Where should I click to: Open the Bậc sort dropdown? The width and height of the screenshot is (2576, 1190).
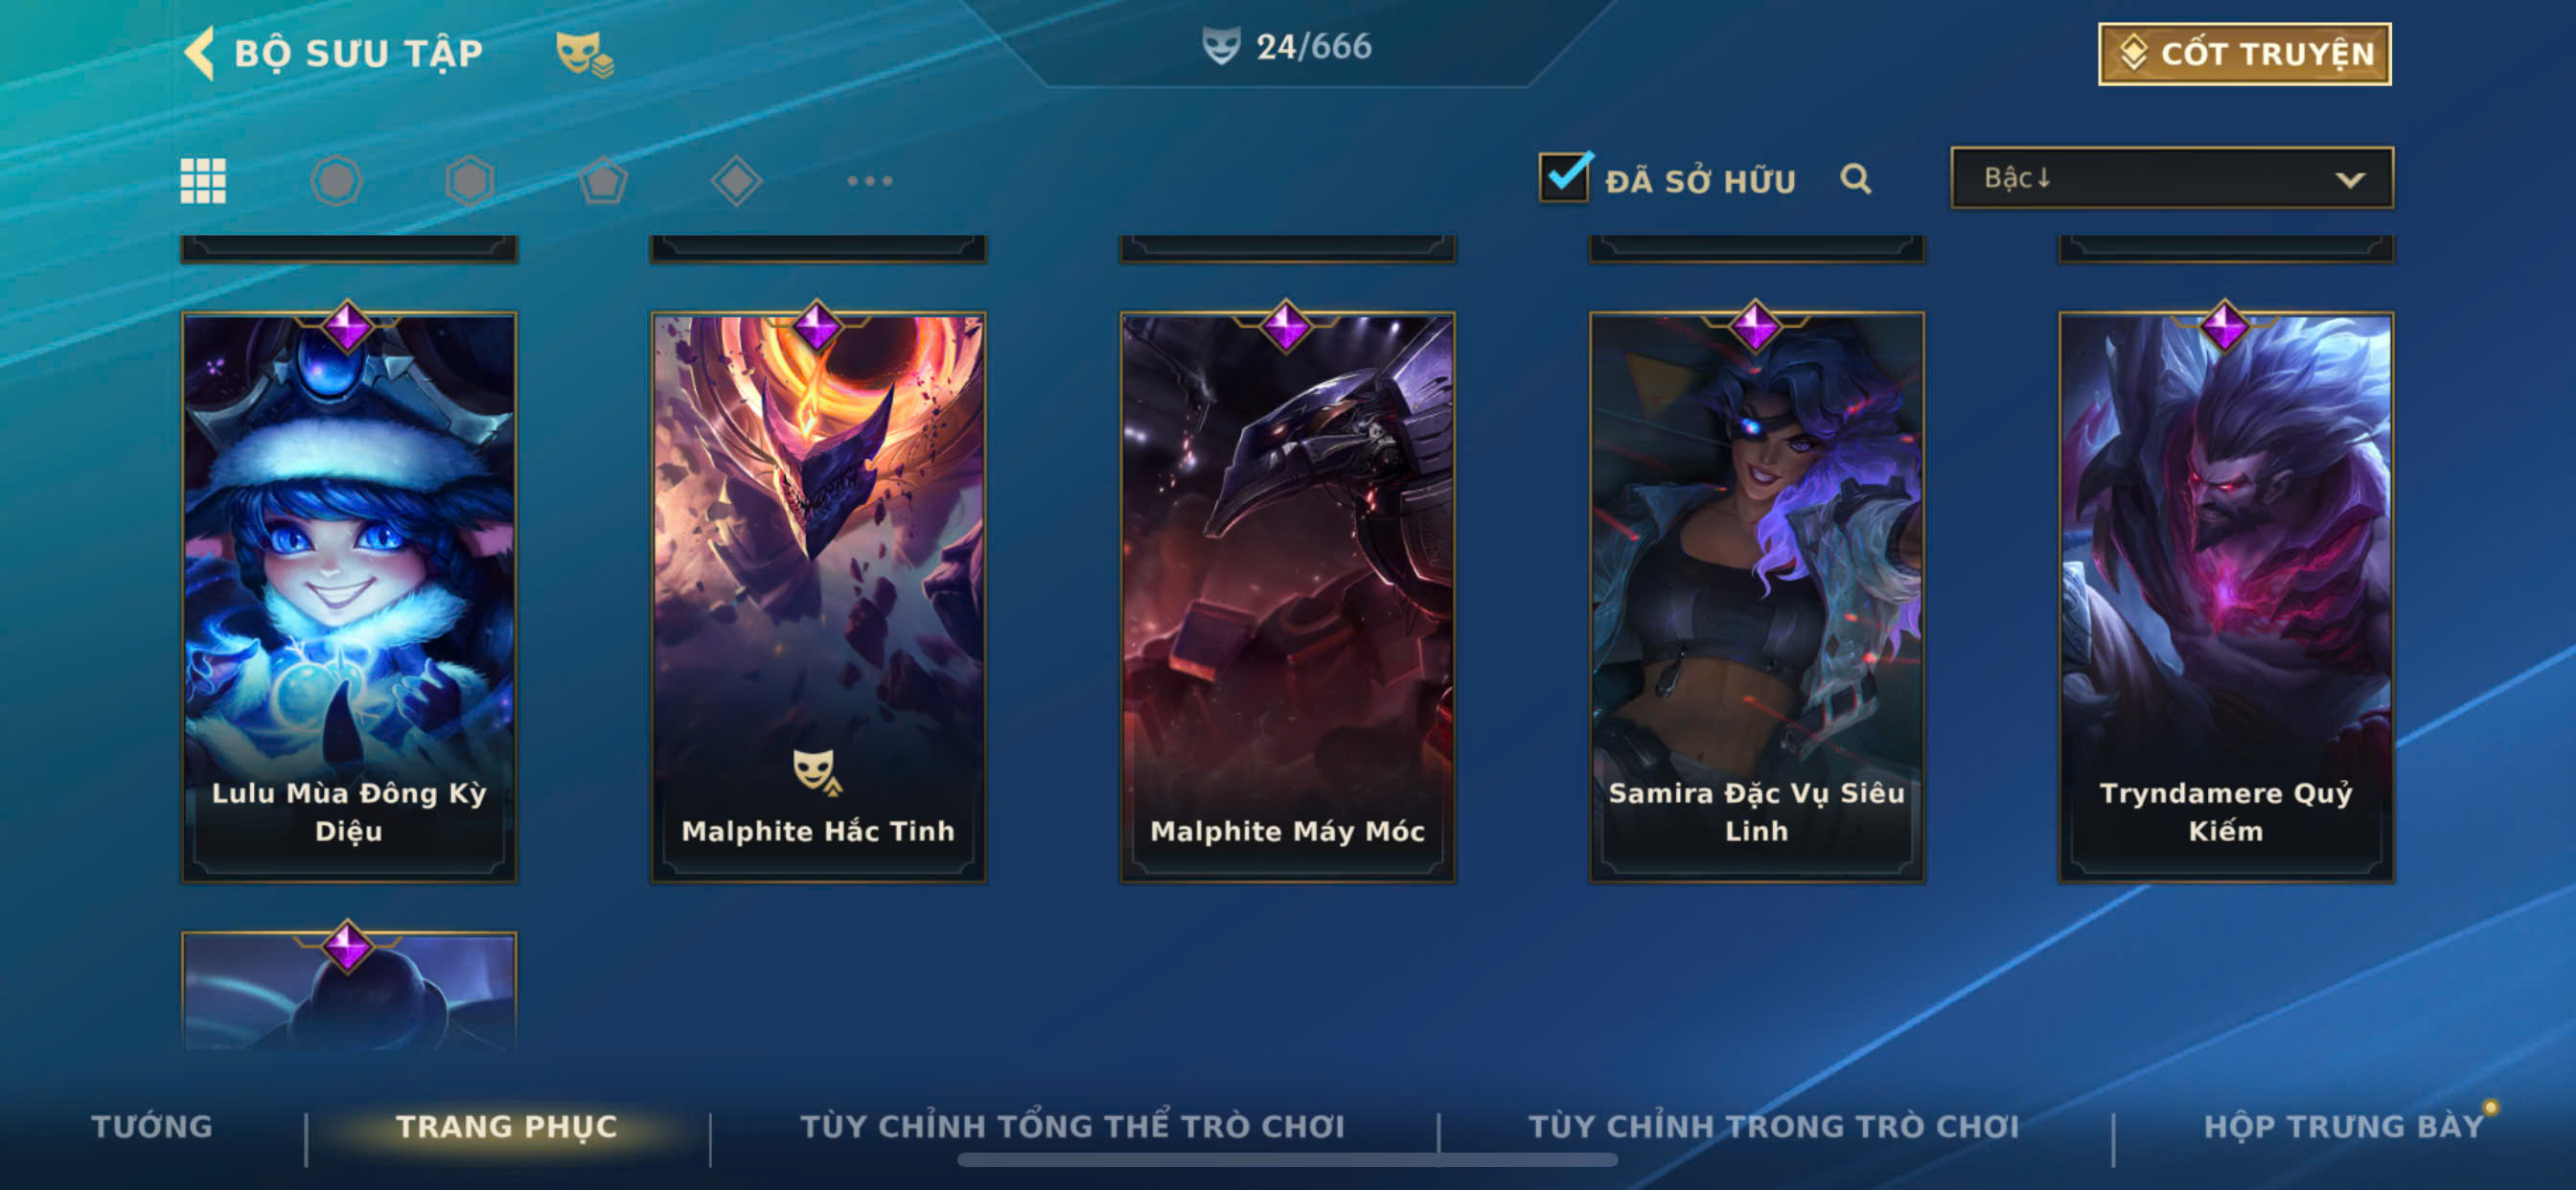[2172, 178]
